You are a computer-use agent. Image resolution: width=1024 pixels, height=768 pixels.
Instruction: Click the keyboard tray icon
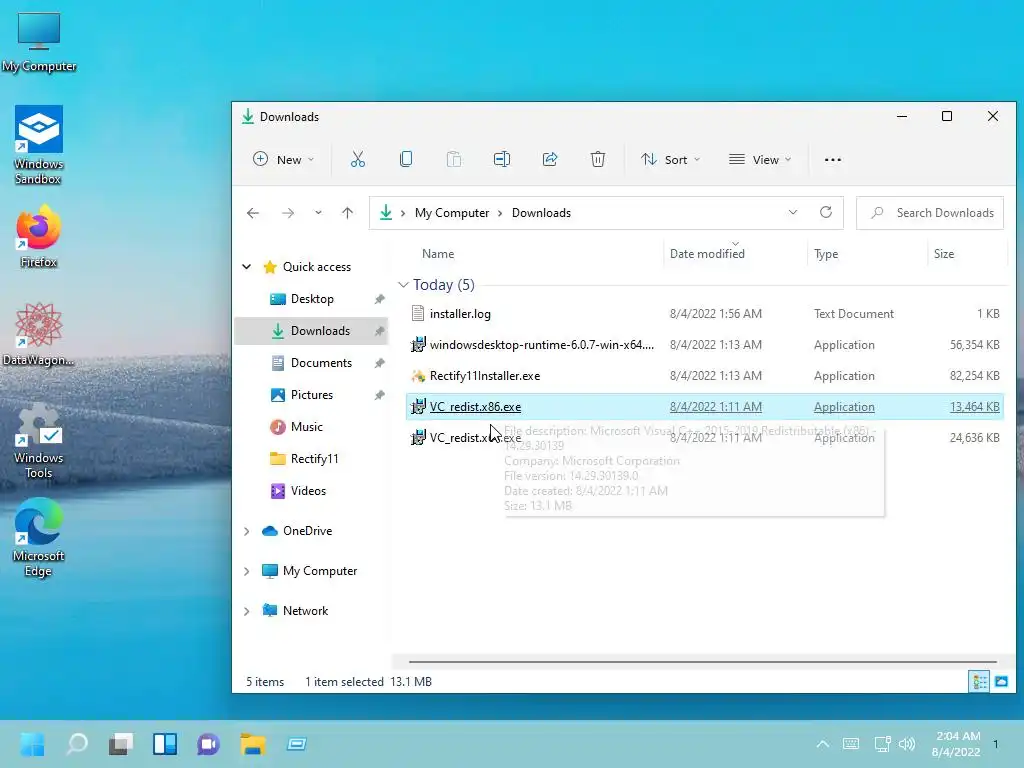851,744
